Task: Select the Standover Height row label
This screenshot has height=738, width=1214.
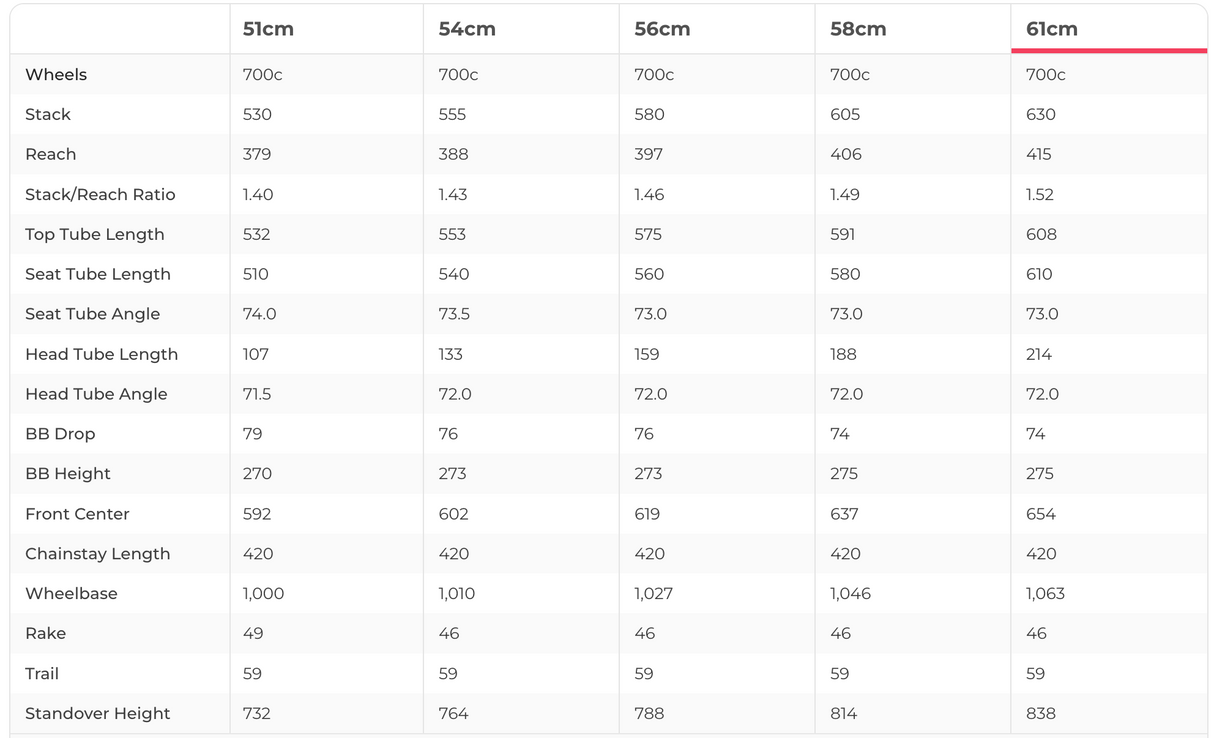Action: [98, 714]
